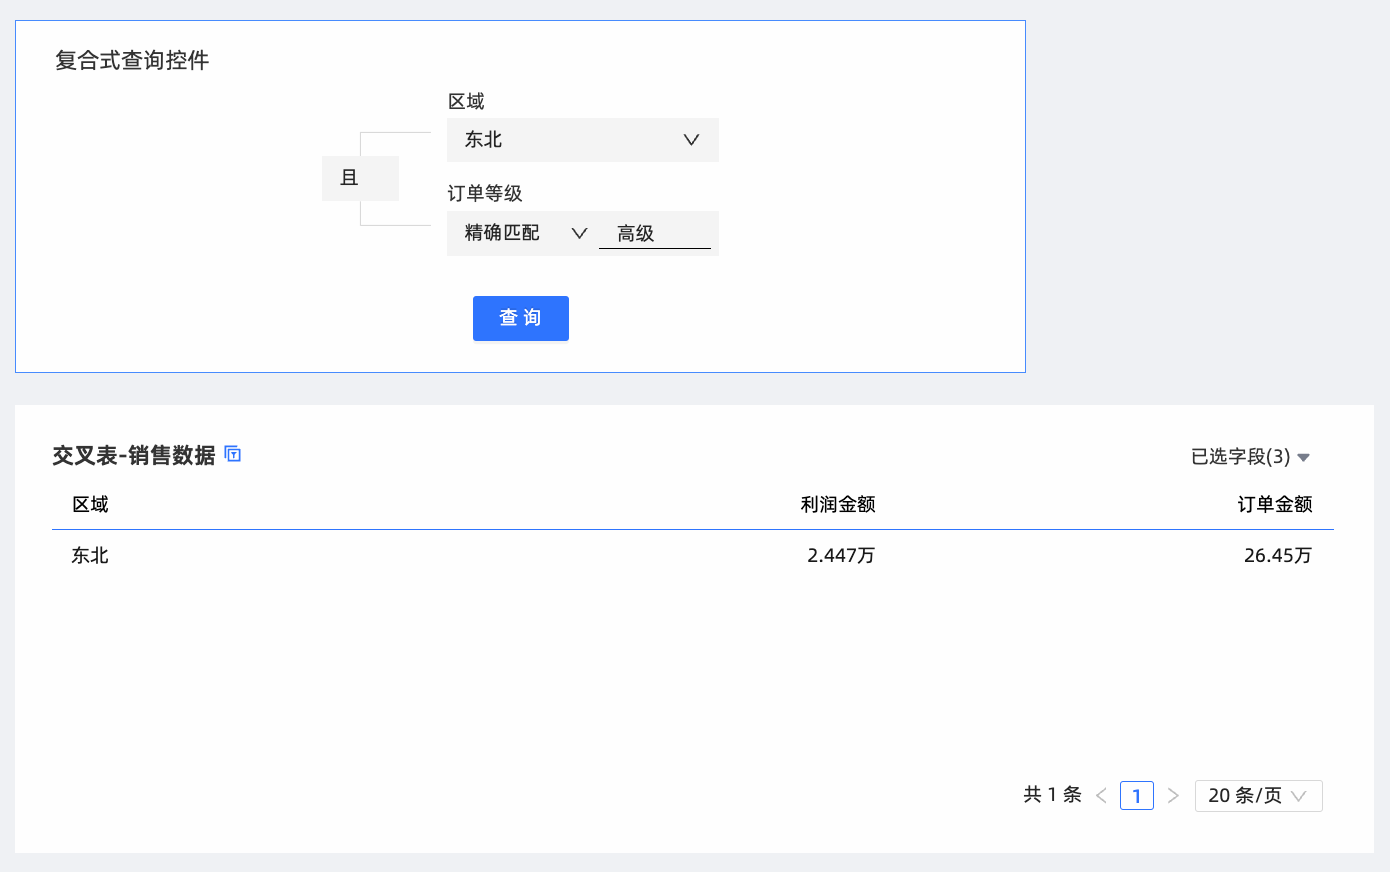This screenshot has height=872, width=1390.
Task: Click the 26.45万 order amount cell
Action: click(1277, 556)
